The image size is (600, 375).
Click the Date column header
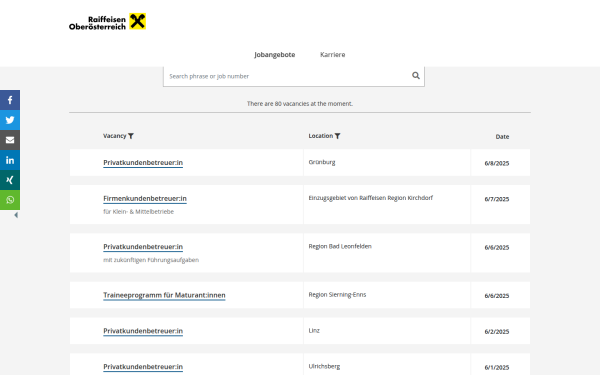tap(502, 137)
